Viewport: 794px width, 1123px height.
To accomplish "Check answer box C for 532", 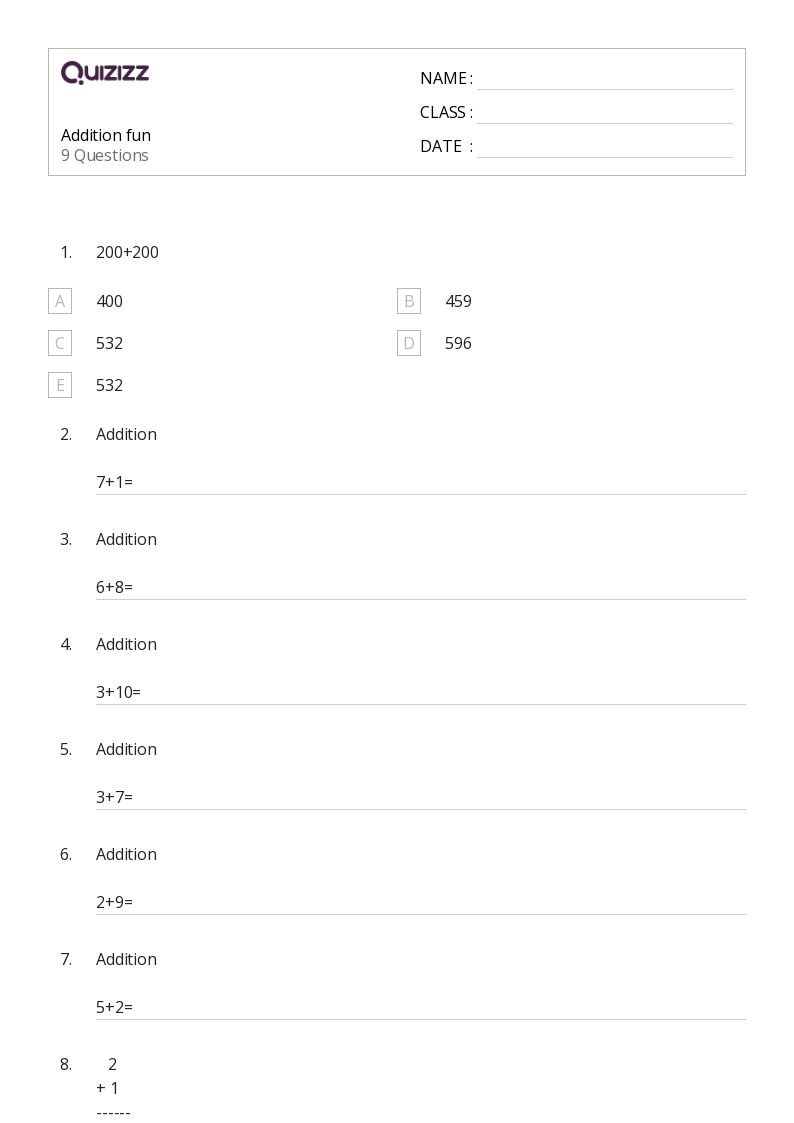I will click(x=60, y=343).
